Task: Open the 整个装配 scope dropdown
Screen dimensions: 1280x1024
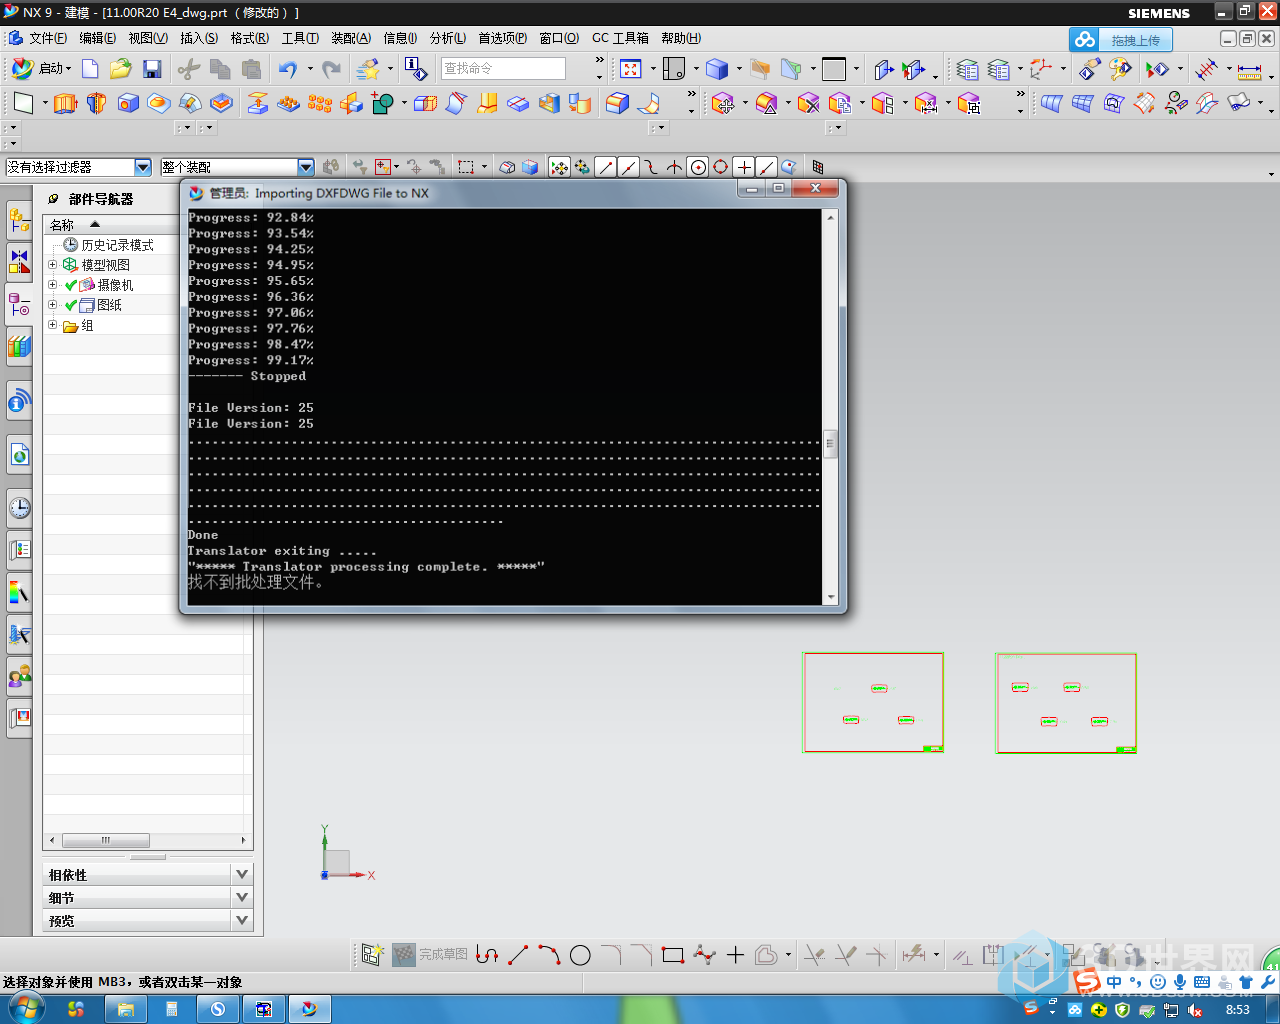Action: [306, 167]
